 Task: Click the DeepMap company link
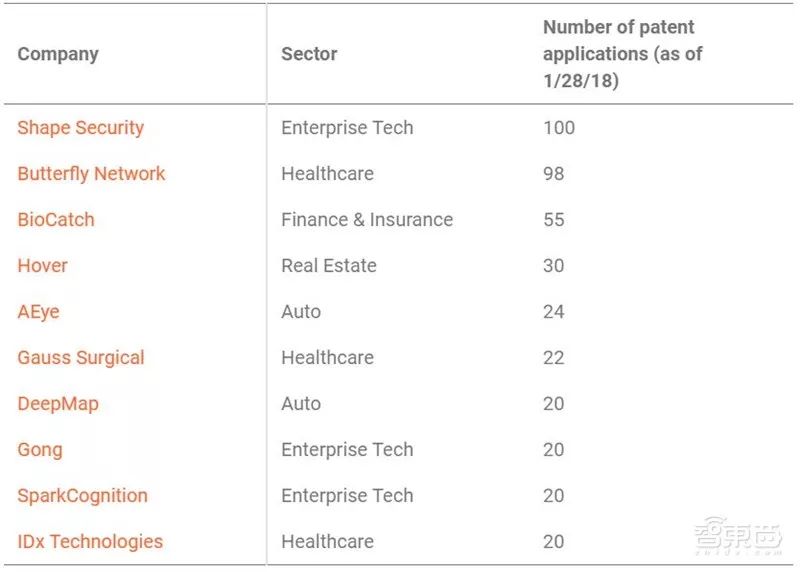point(58,404)
